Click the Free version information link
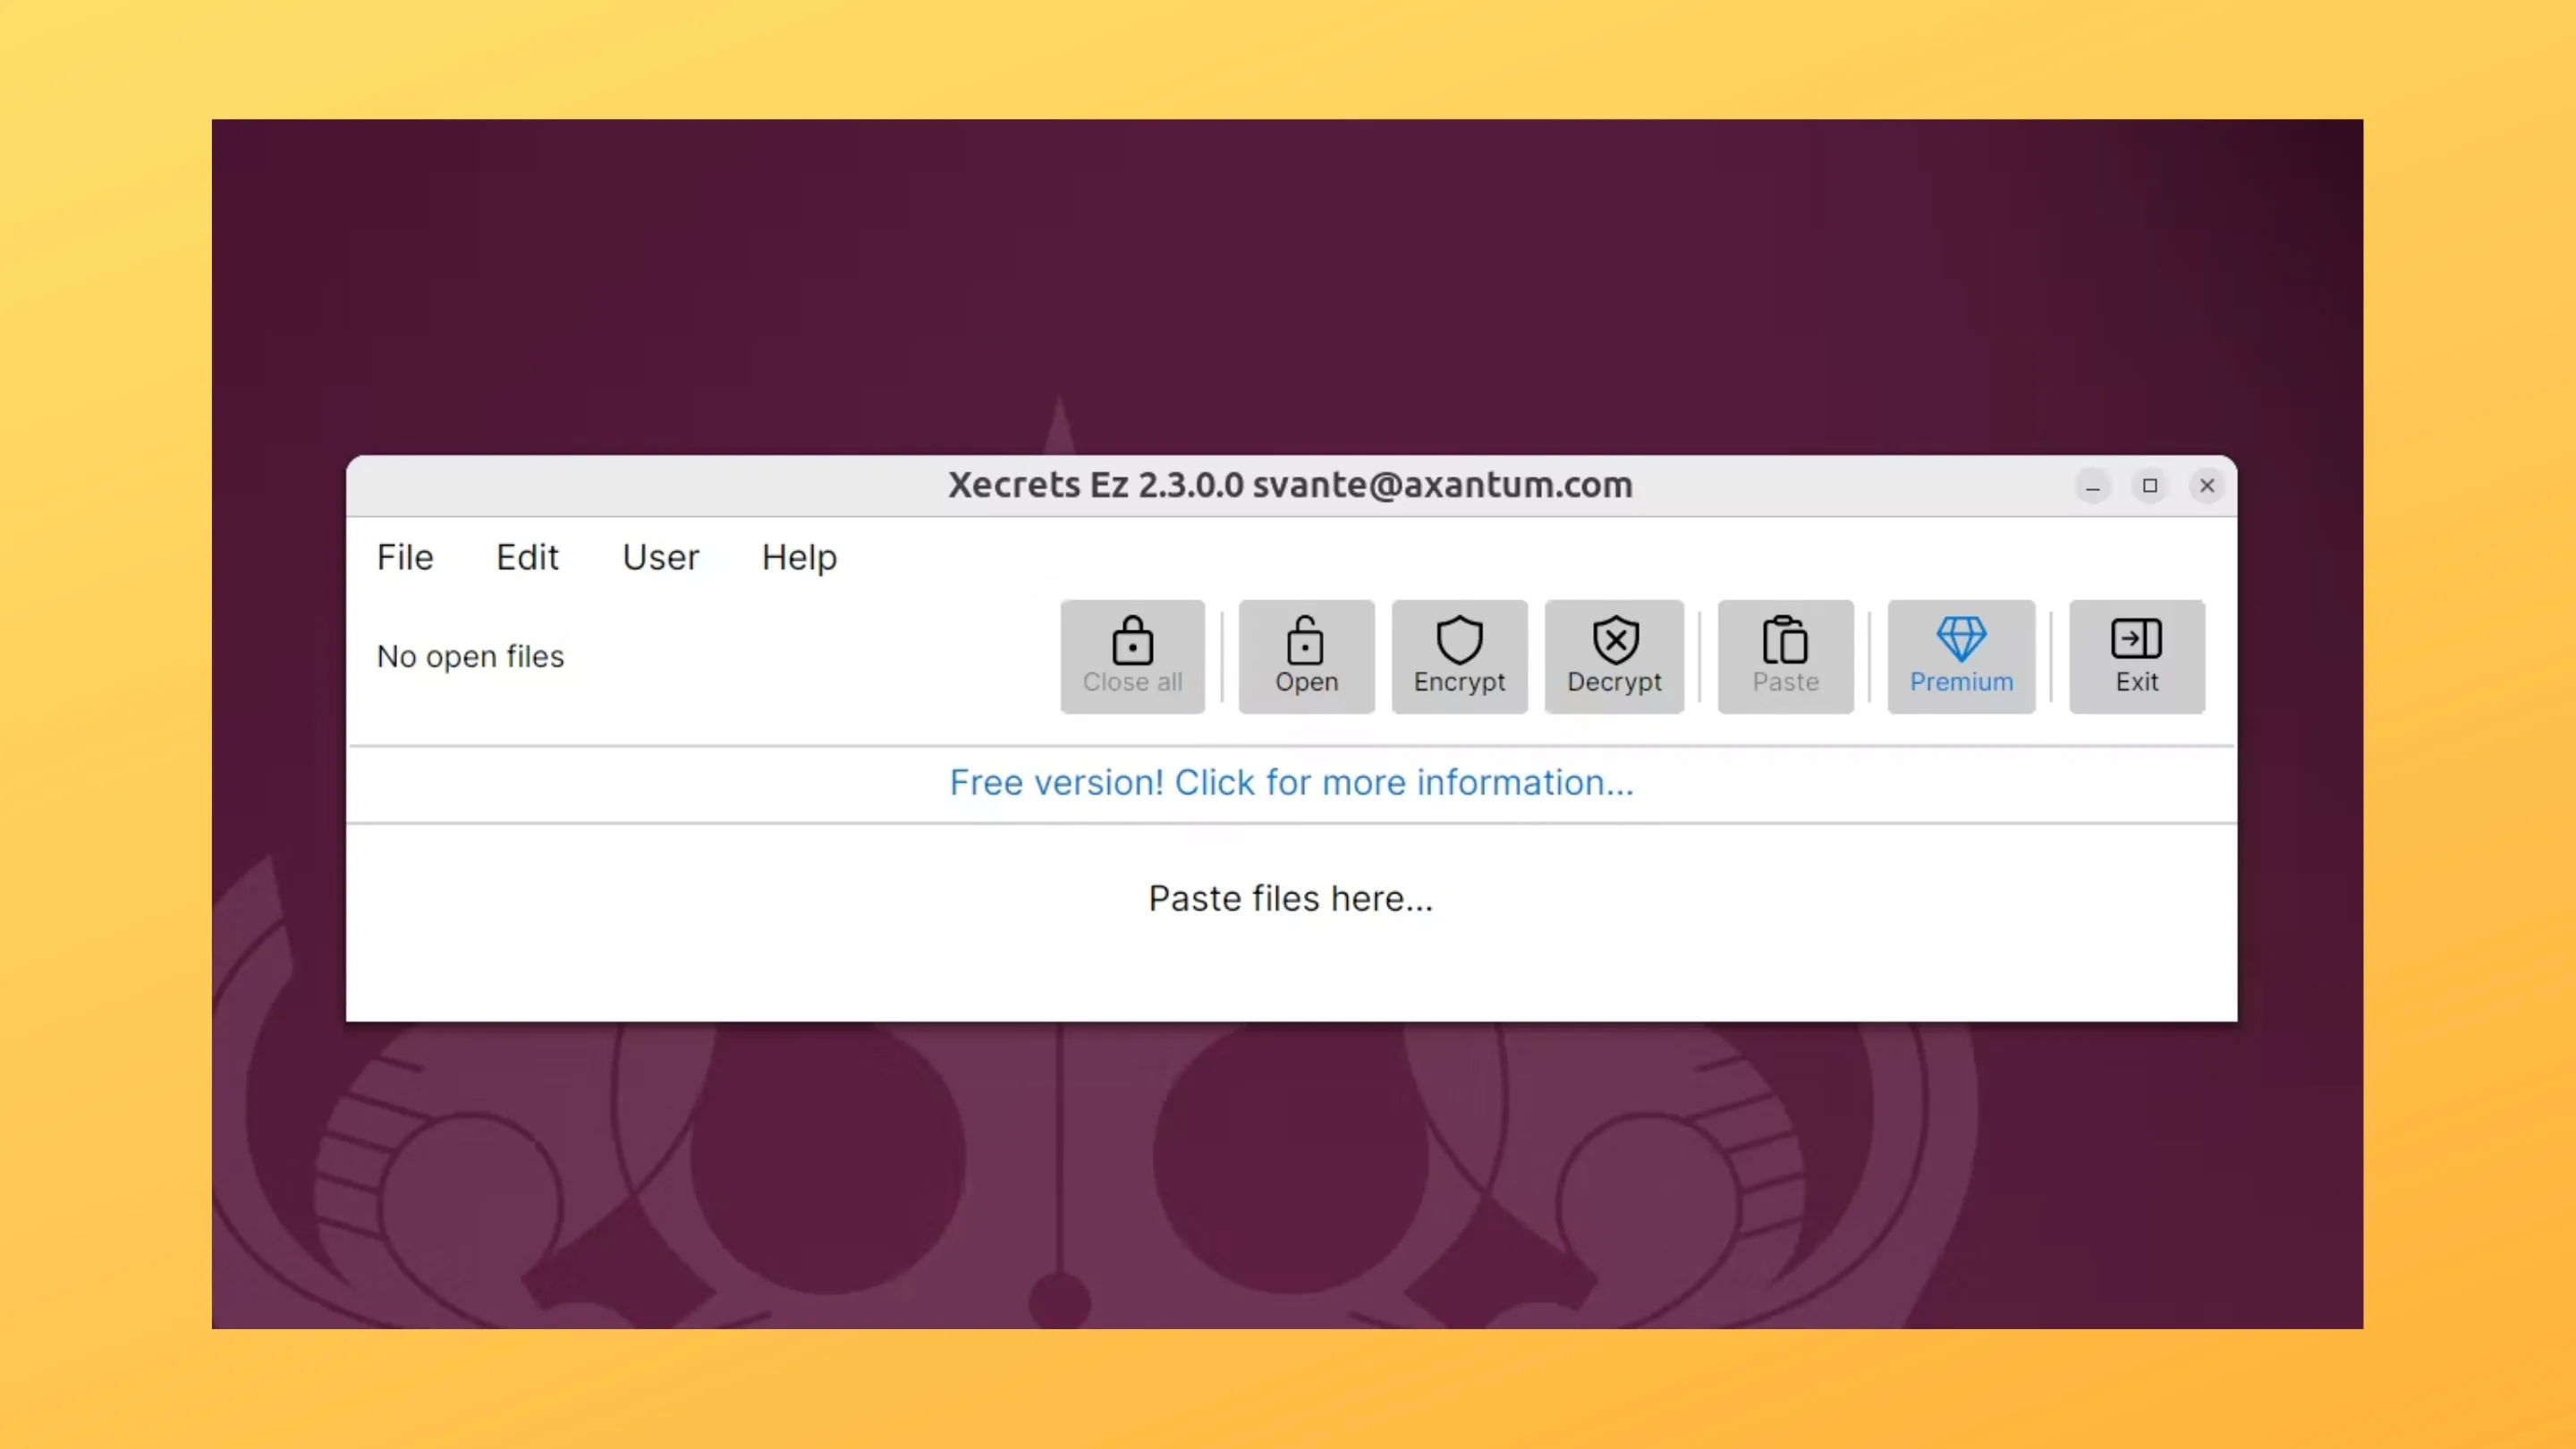2576x1449 pixels. [1291, 782]
